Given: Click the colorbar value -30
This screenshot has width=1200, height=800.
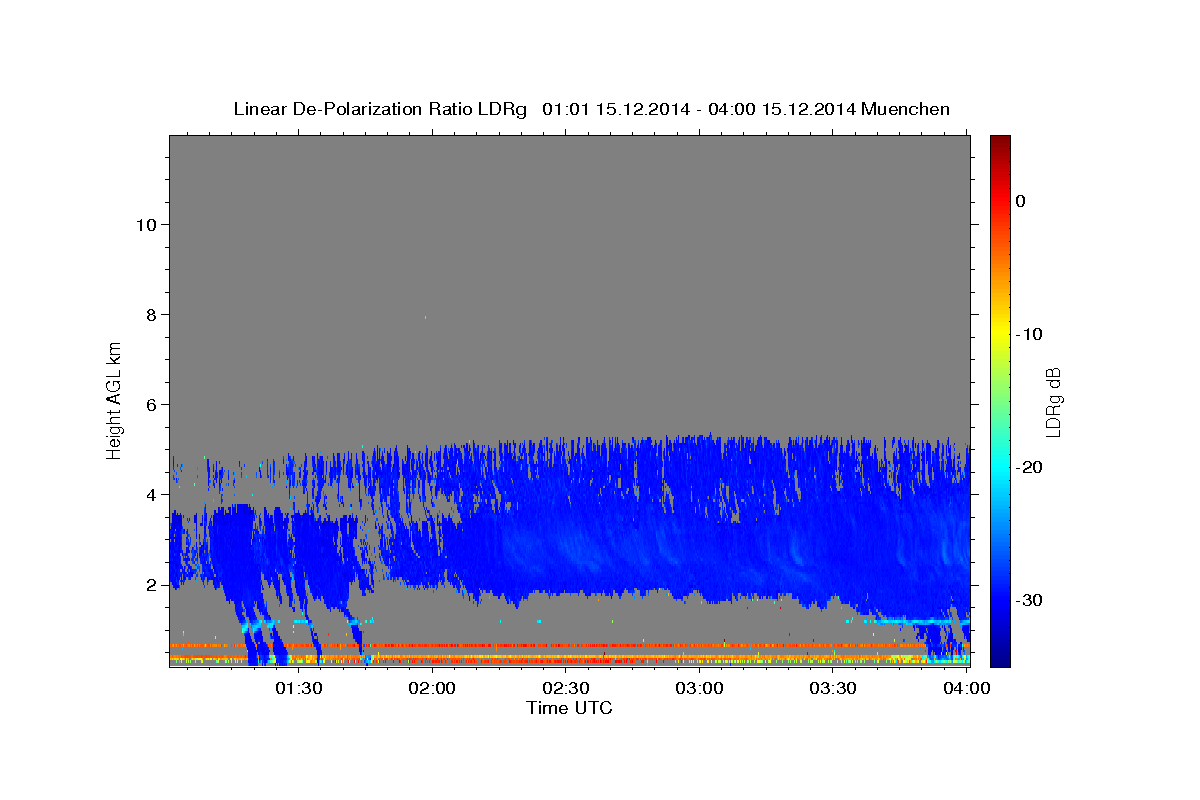Looking at the screenshot, I should pyautogui.click(x=1028, y=600).
